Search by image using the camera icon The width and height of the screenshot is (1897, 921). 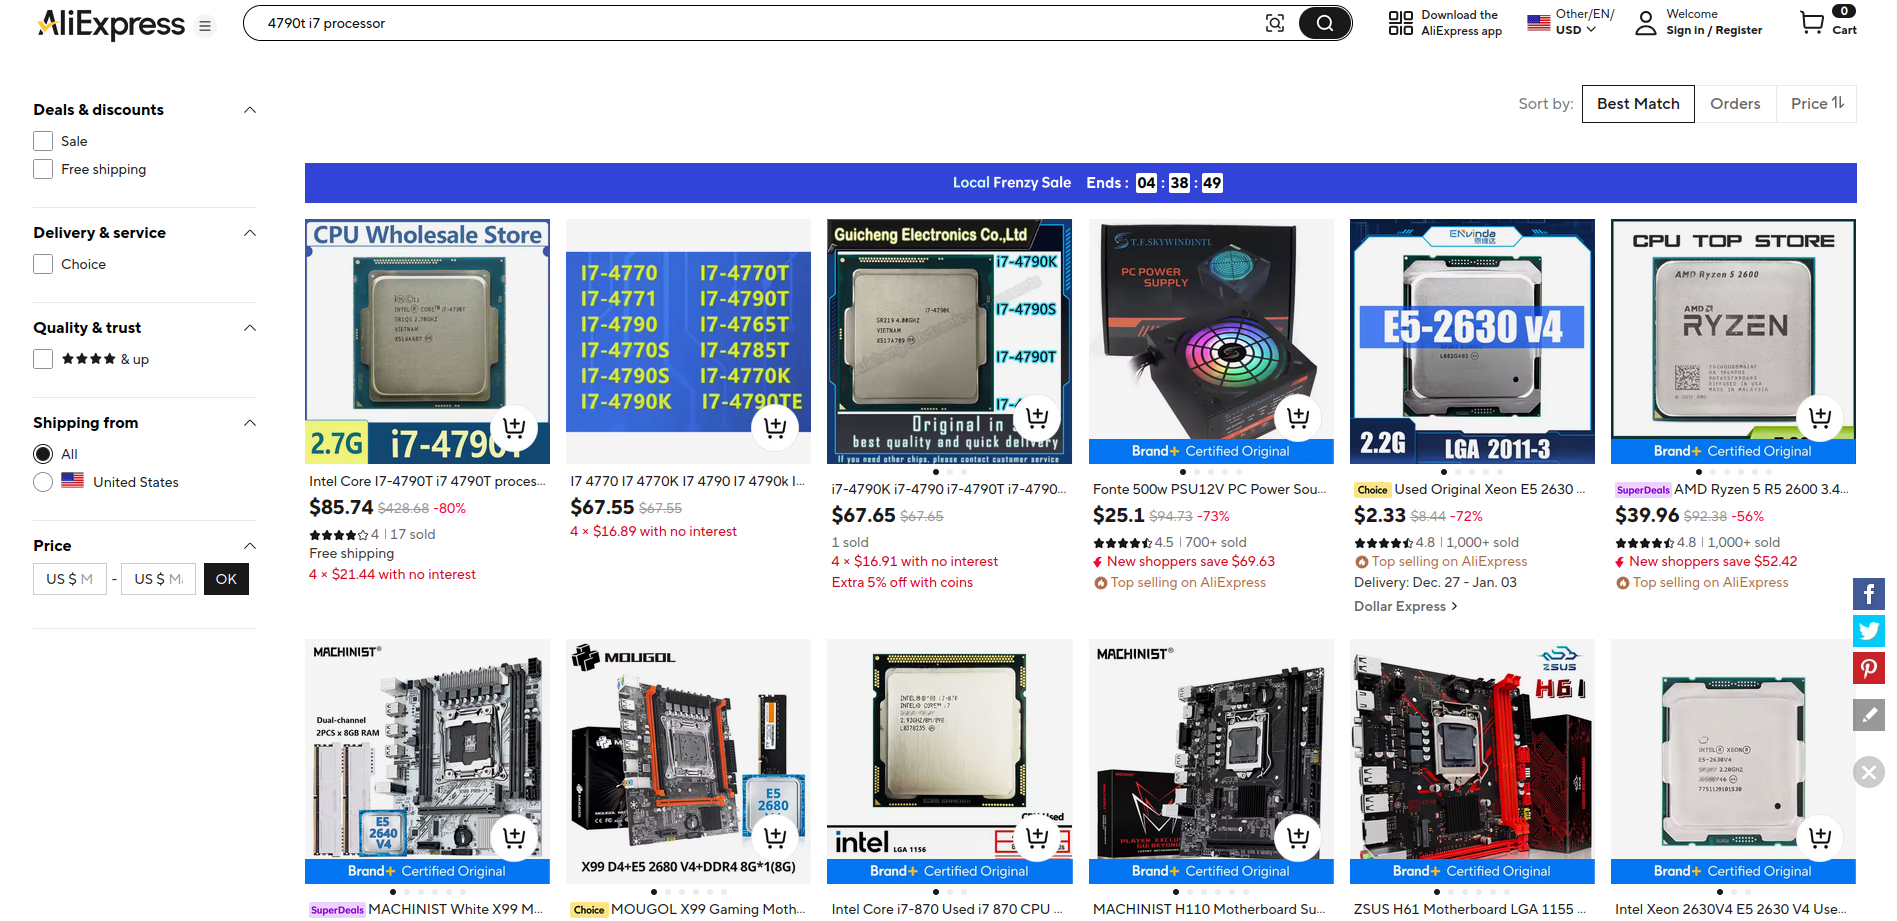point(1275,23)
